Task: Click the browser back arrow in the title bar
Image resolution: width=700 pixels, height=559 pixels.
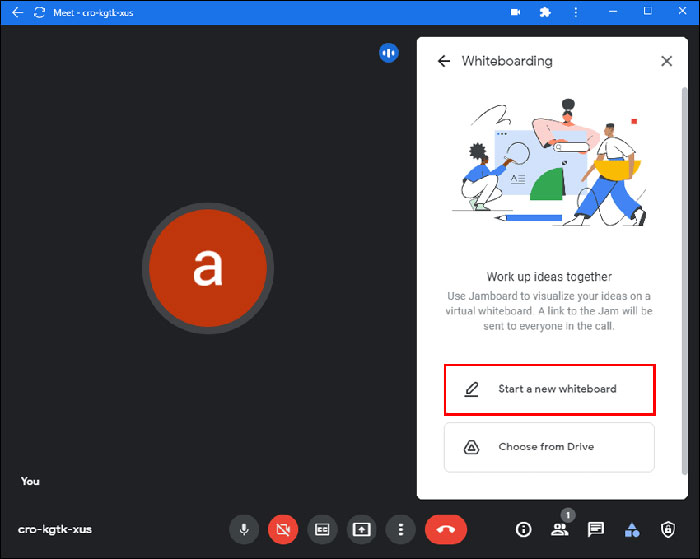Action: coord(17,12)
